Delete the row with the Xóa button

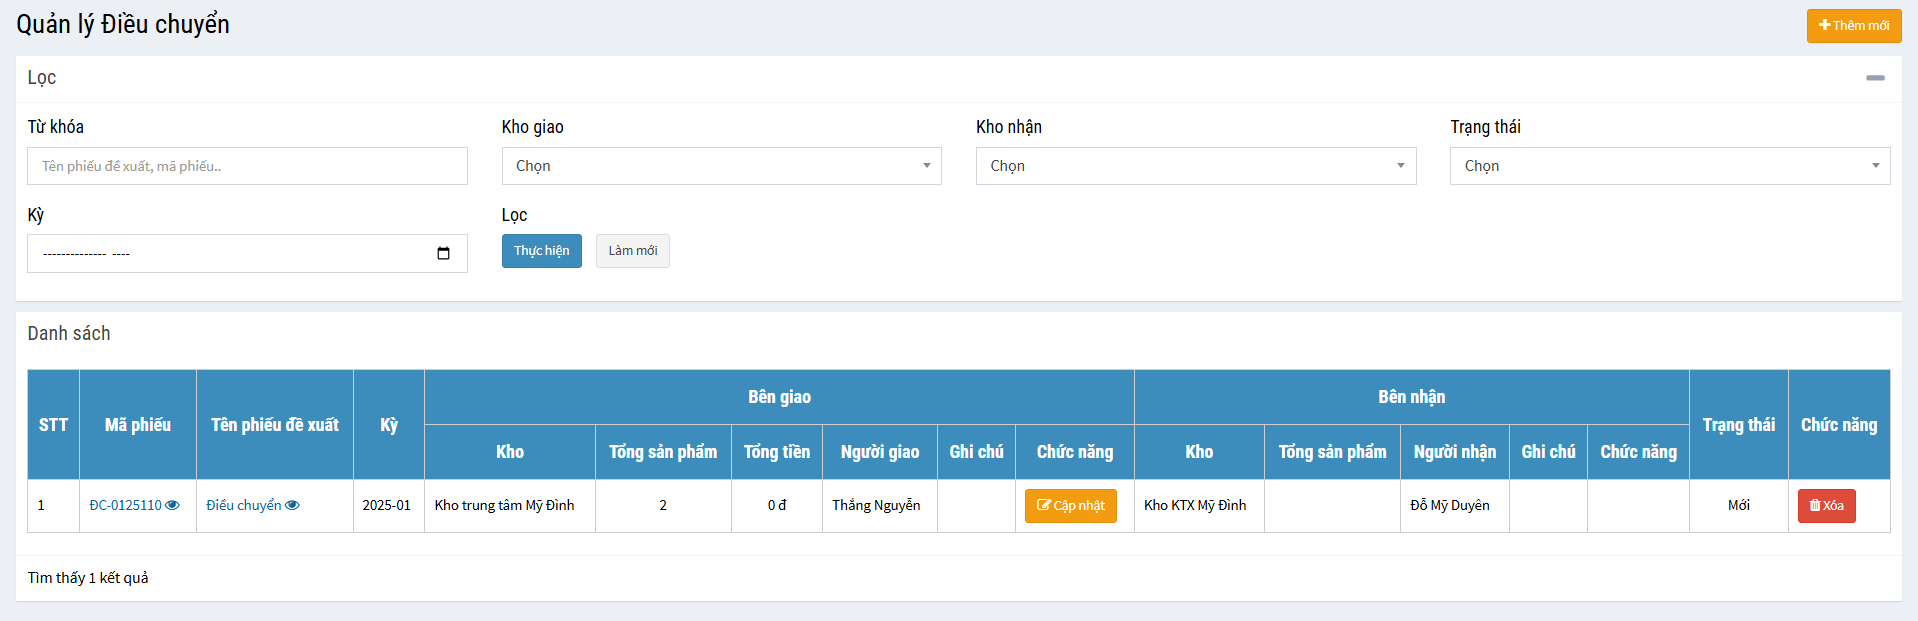(1826, 506)
